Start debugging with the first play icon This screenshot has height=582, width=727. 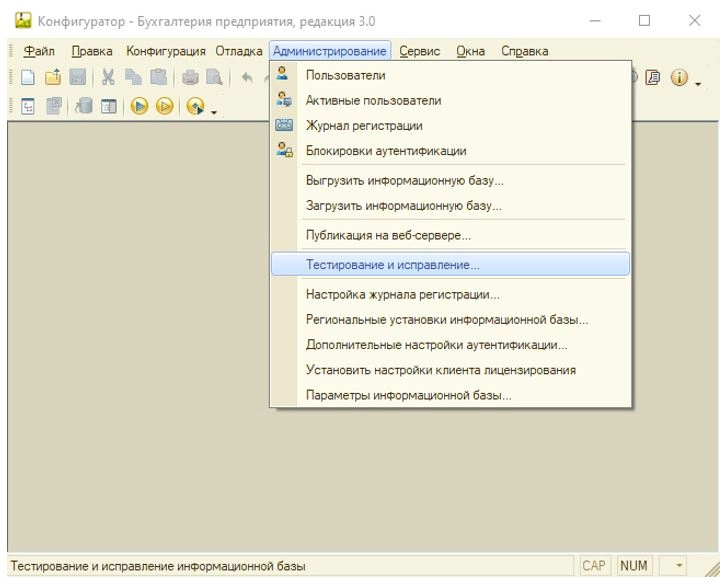coord(139,106)
